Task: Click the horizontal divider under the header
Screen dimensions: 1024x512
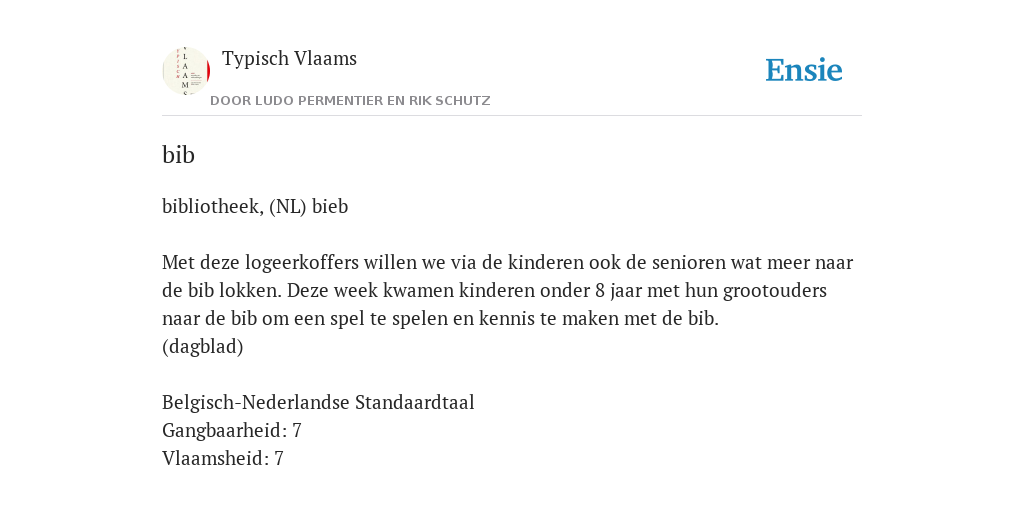Action: tap(512, 116)
